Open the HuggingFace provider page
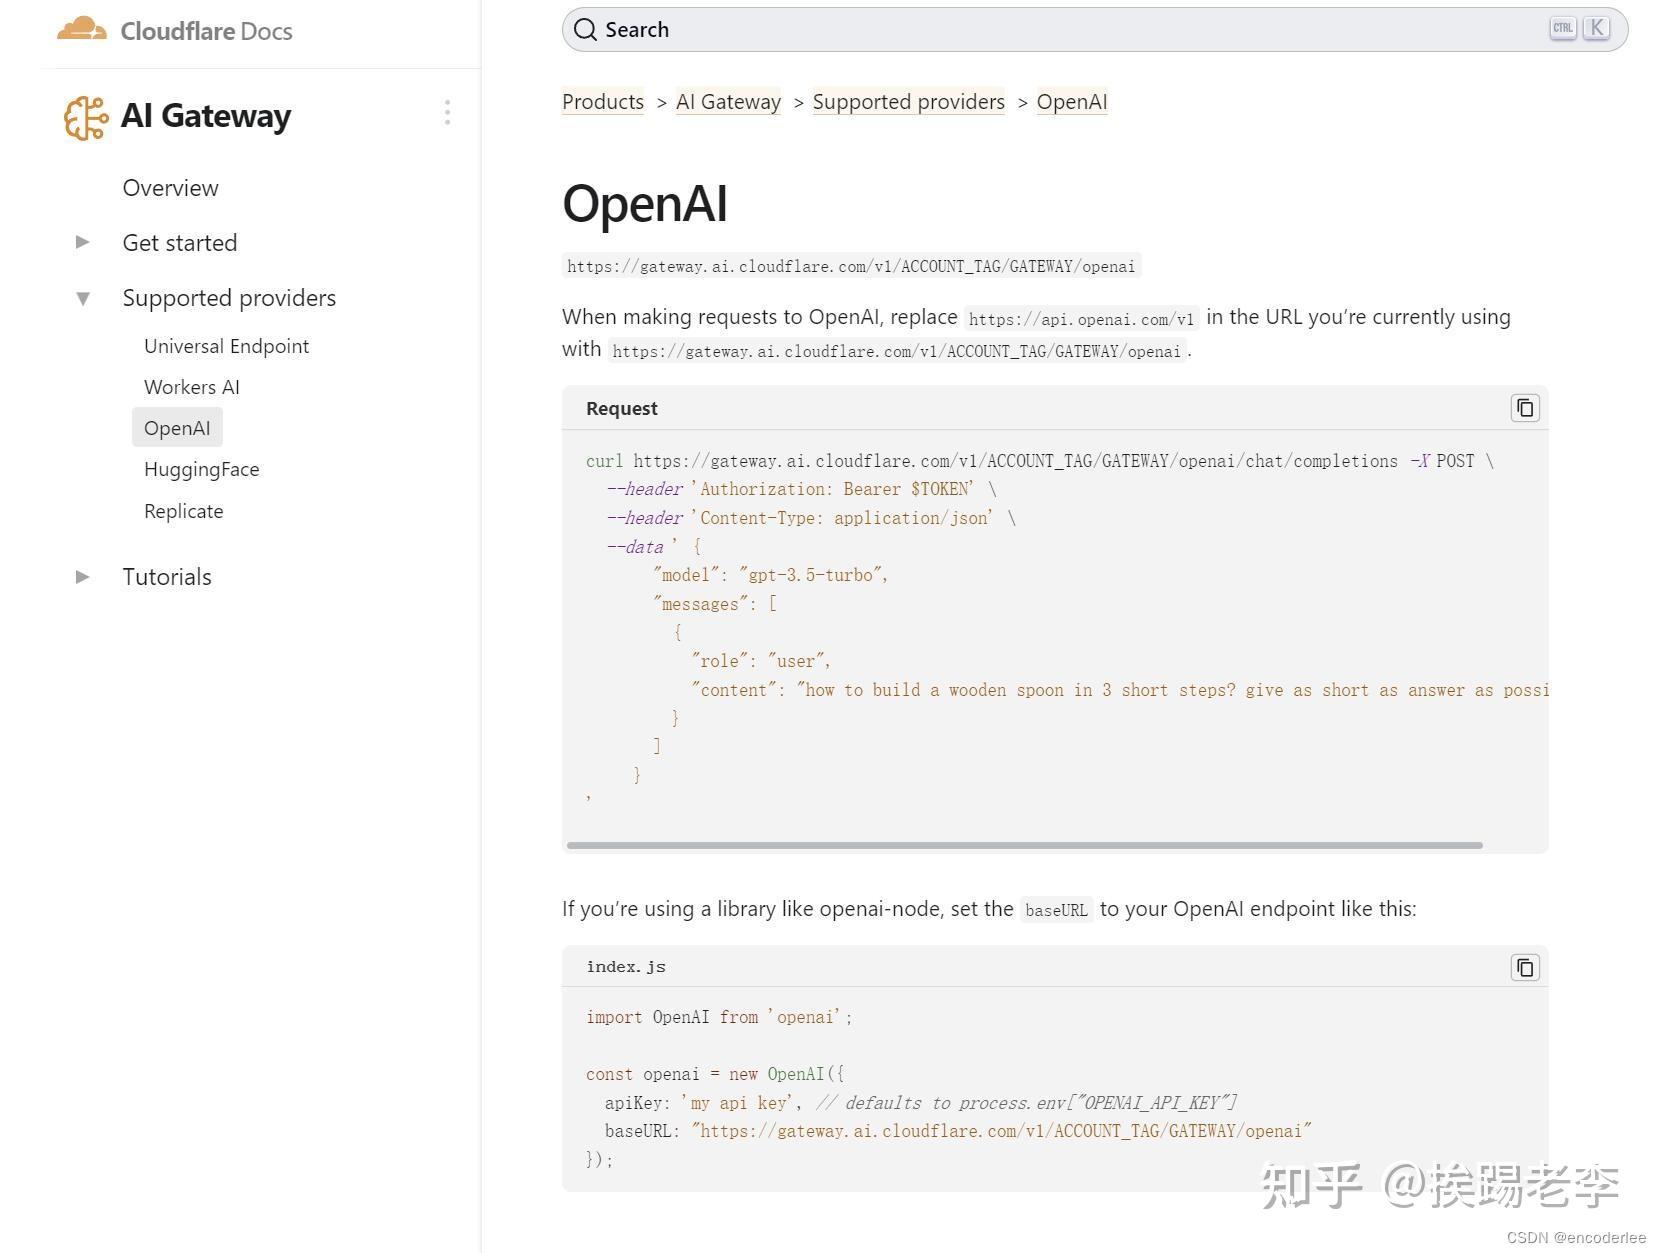This screenshot has width=1661, height=1253. point(201,469)
